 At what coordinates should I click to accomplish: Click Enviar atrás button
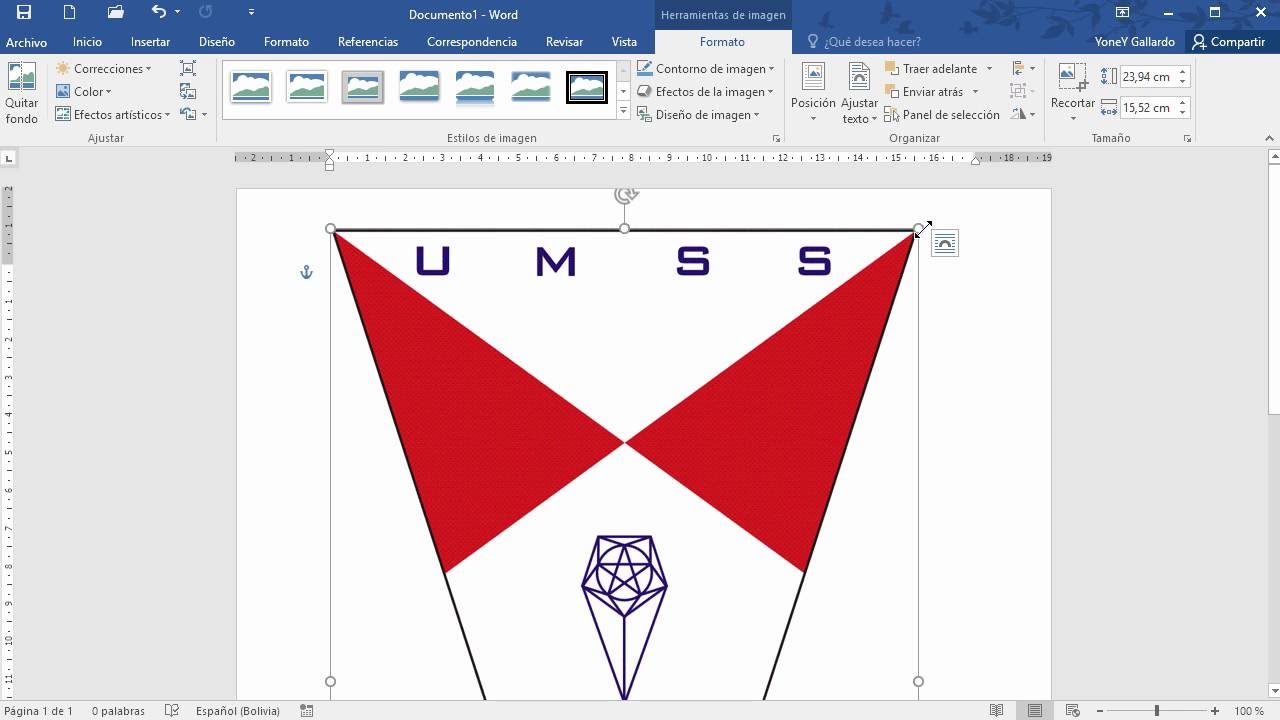pos(925,92)
